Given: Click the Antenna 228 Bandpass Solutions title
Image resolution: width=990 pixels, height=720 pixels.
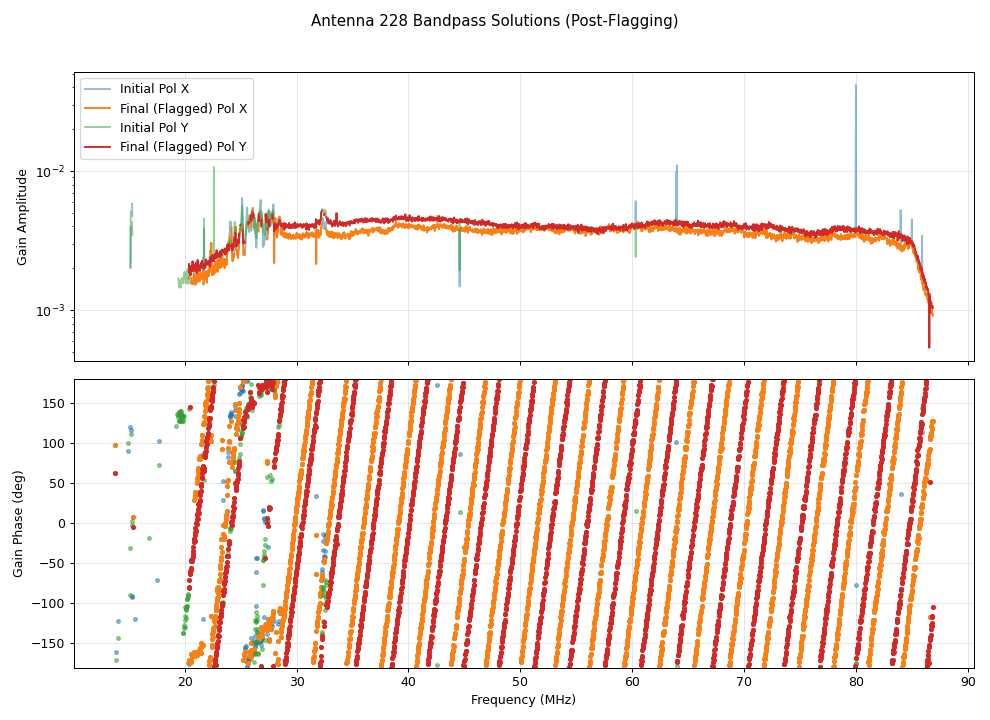Looking at the screenshot, I should [494, 21].
